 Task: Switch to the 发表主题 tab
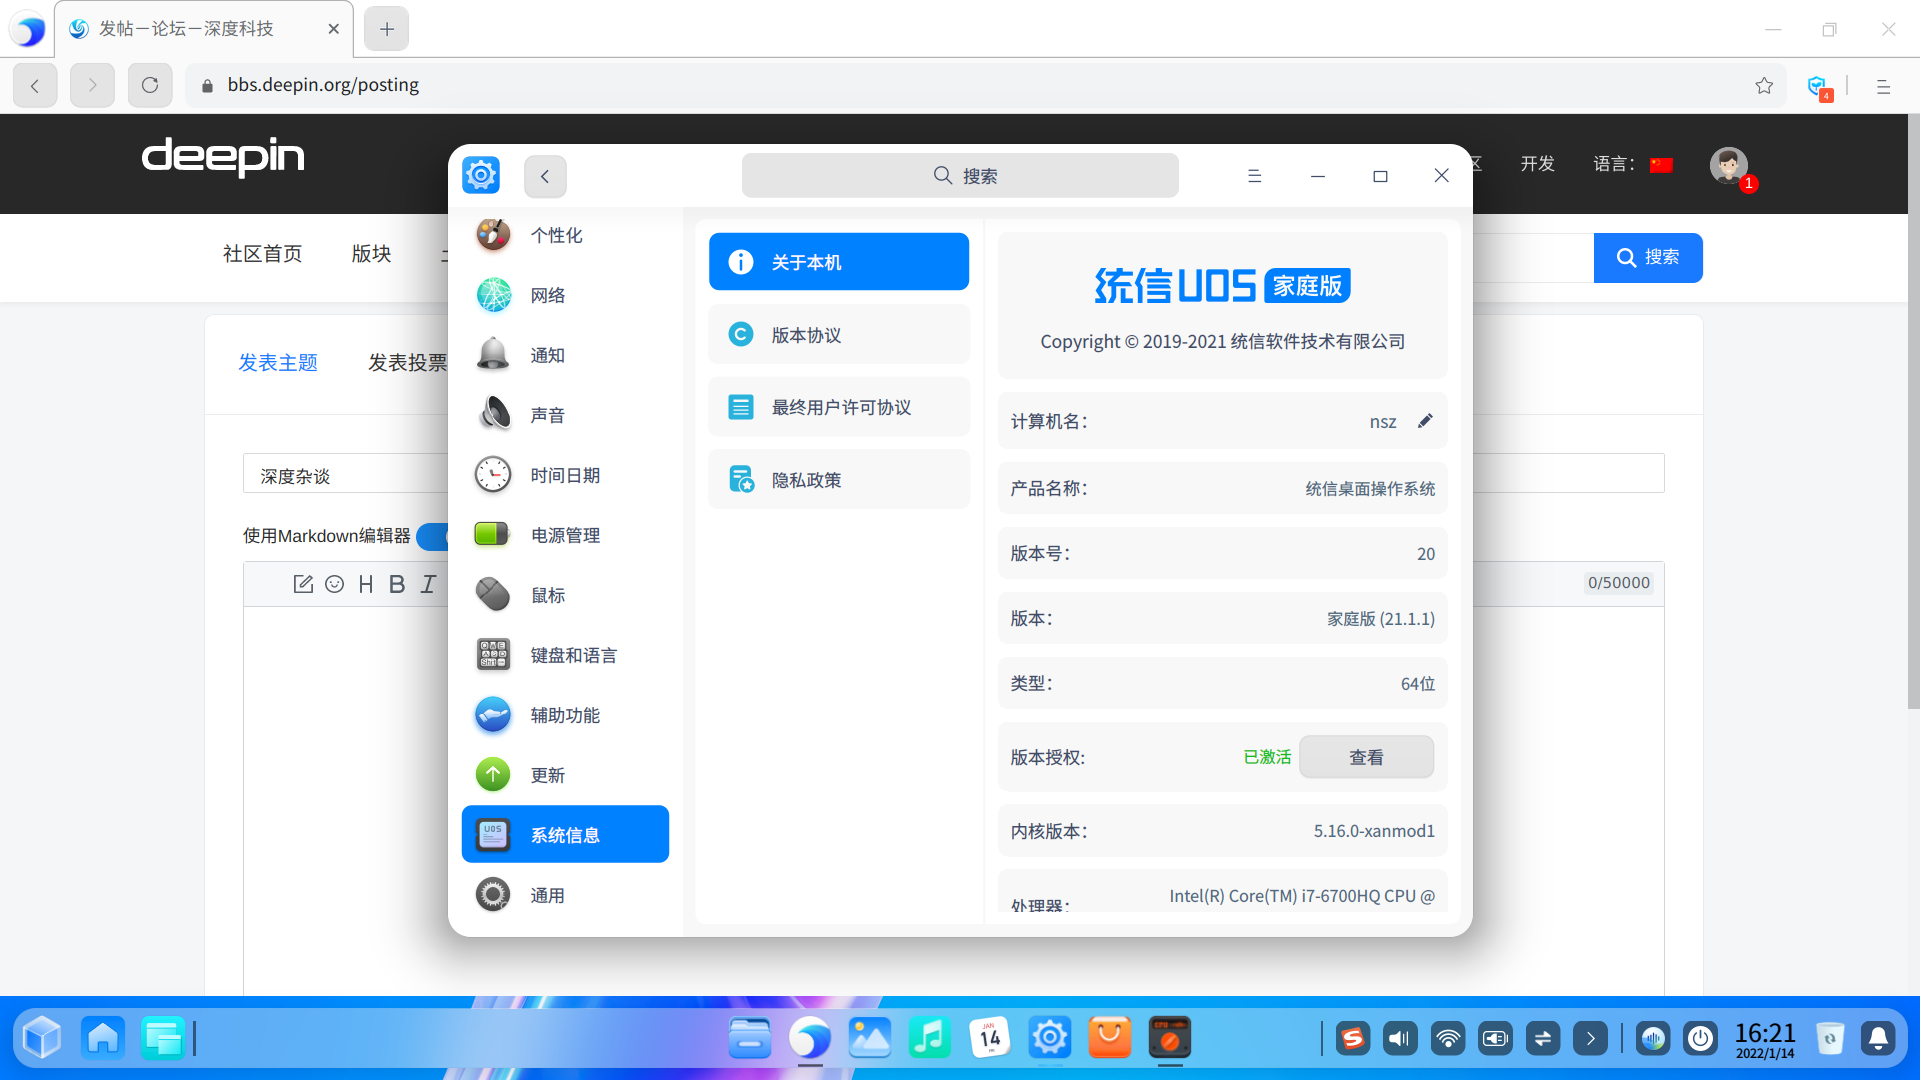[x=278, y=362]
